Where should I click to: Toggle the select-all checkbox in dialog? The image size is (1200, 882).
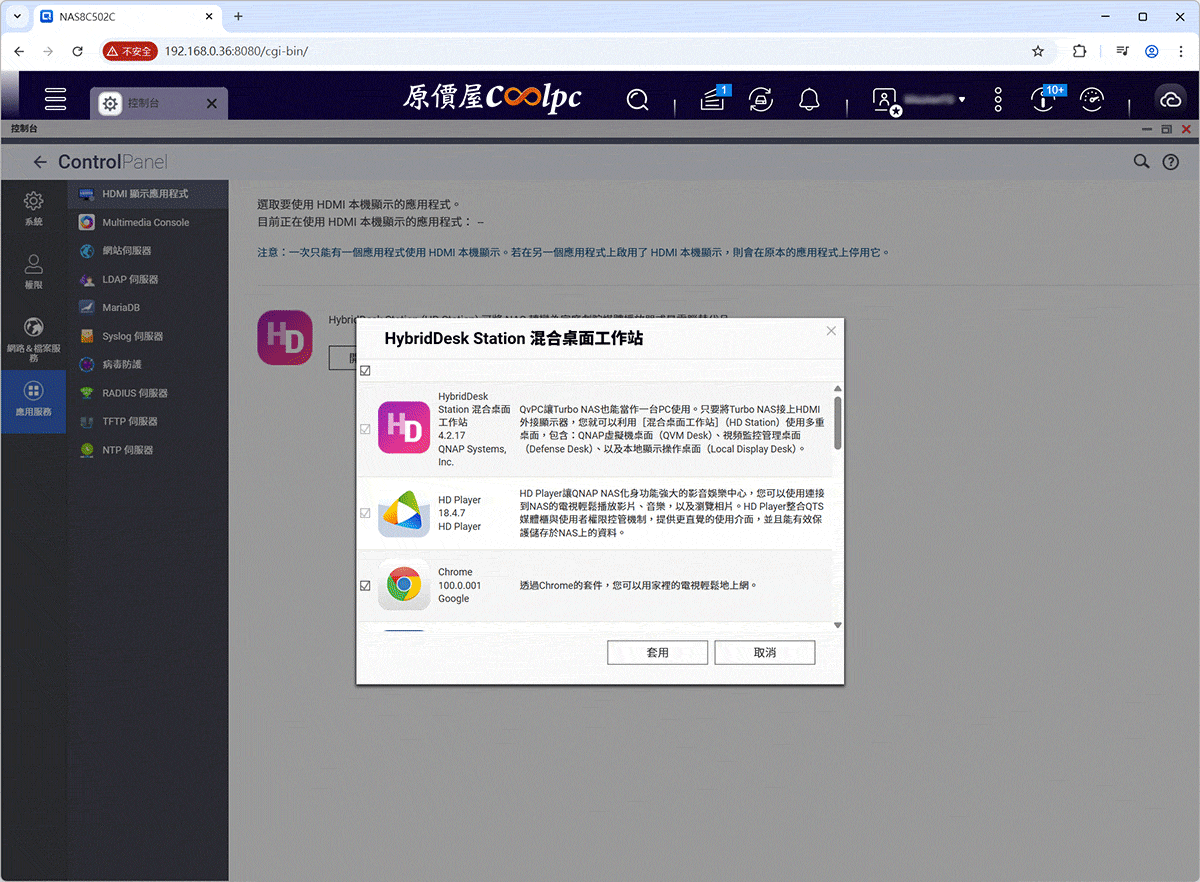[365, 371]
